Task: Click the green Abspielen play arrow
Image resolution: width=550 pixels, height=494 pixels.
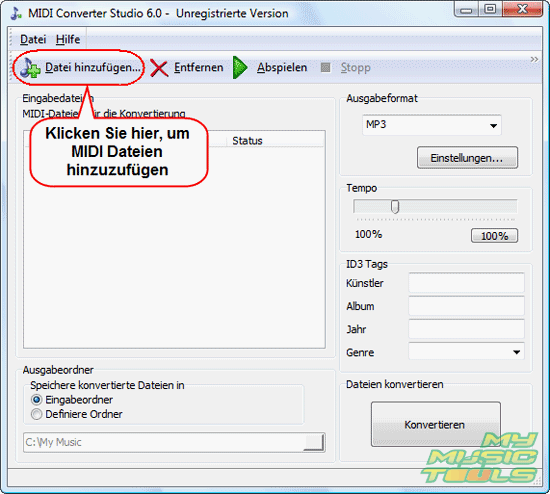Action: (x=240, y=67)
